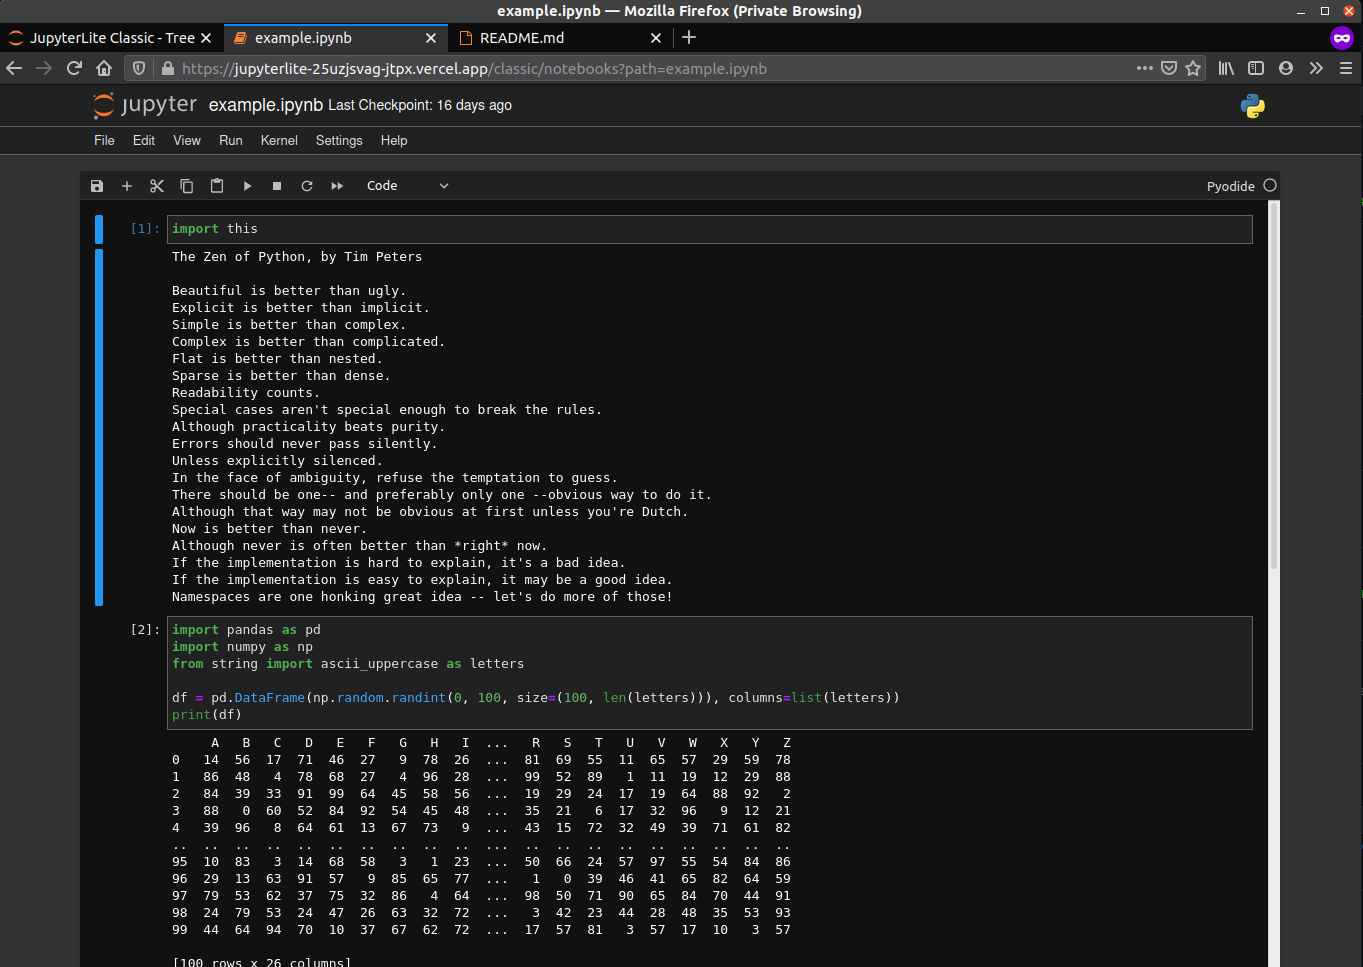Restart kernel and run all cells
The image size is (1363, 967).
tap(337, 186)
